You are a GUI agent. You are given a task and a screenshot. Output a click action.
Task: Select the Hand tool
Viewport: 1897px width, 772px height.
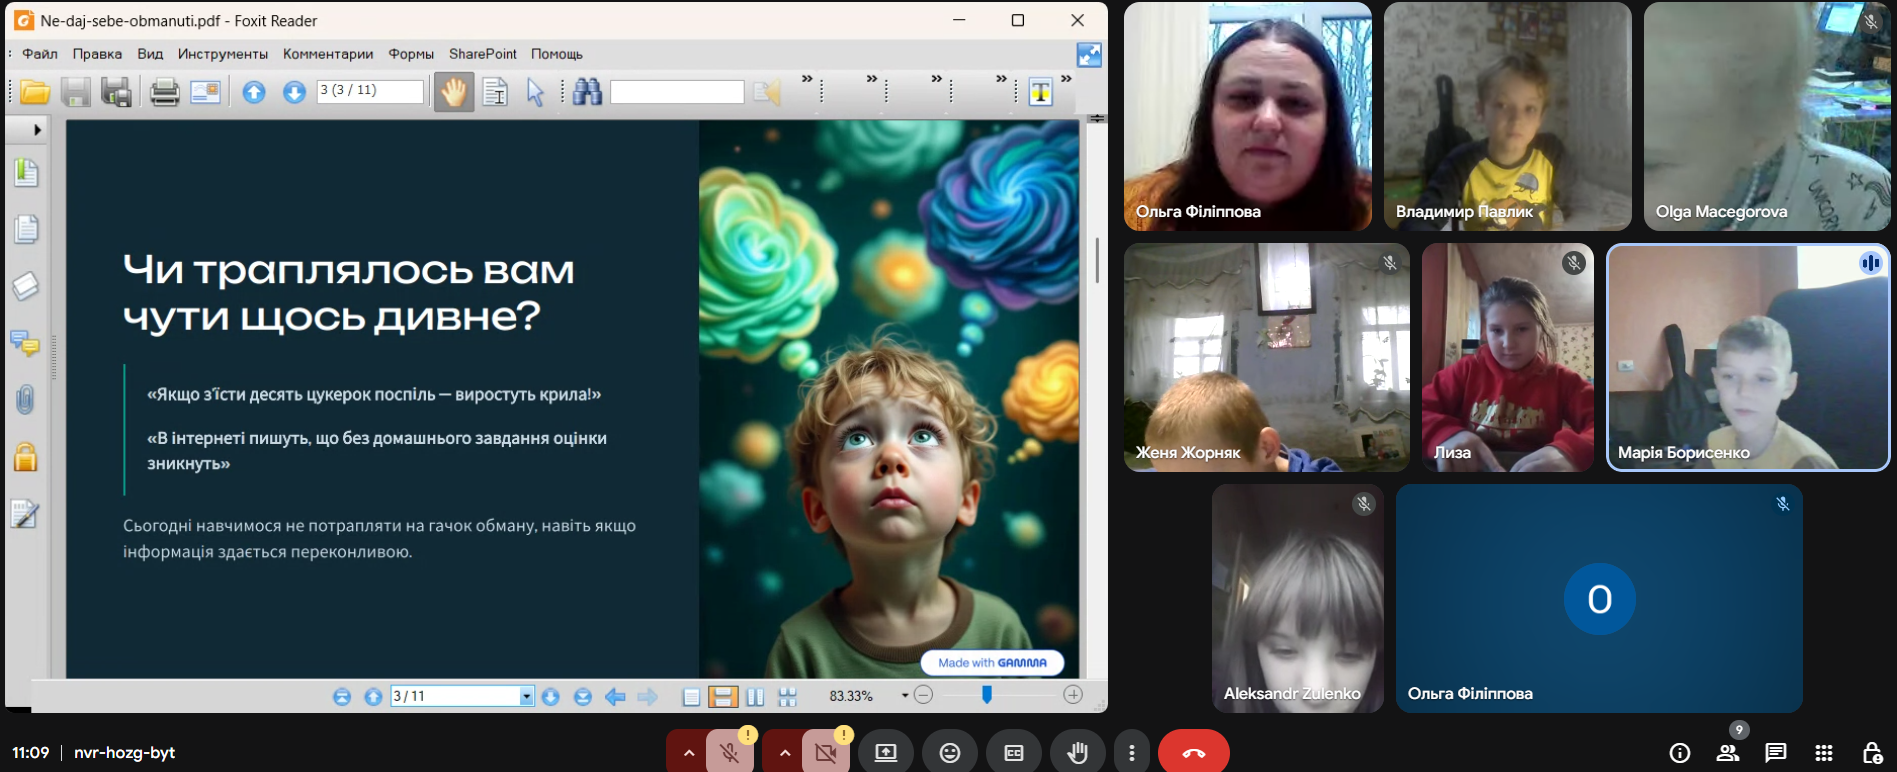[x=454, y=92]
